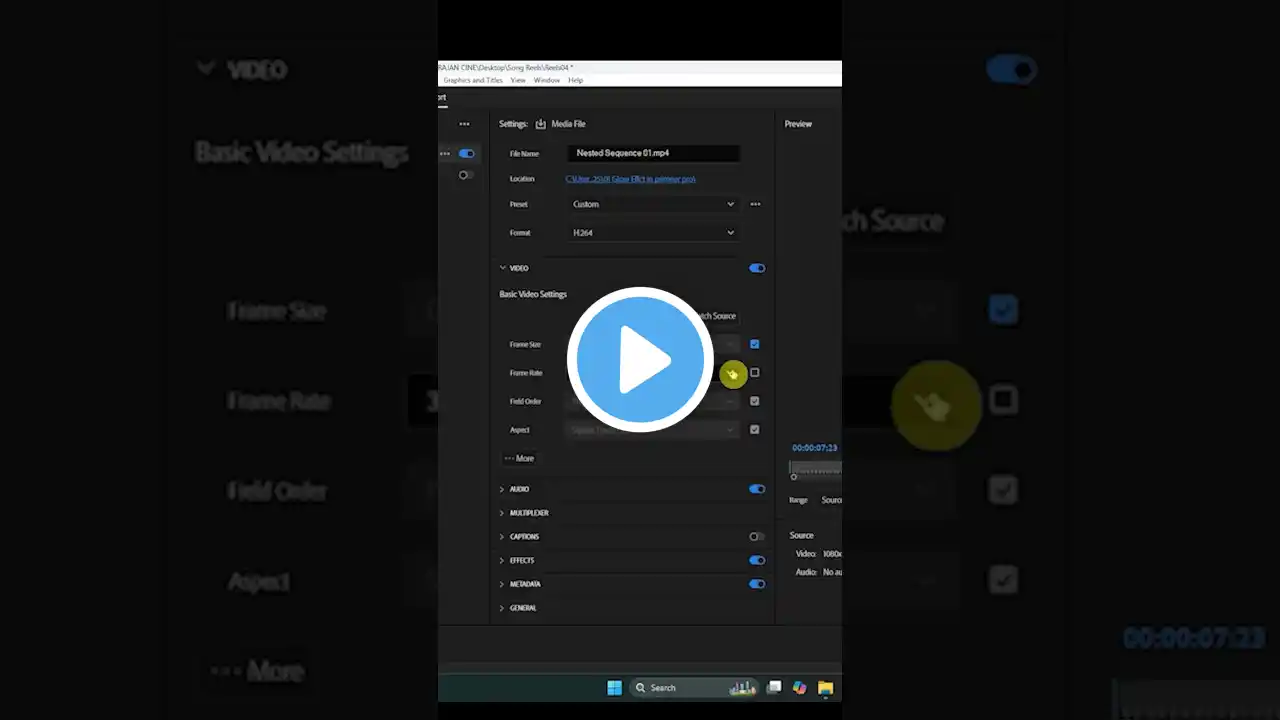1280x720 pixels.
Task: Uncheck the Field Order match source checkbox
Action: click(x=755, y=401)
